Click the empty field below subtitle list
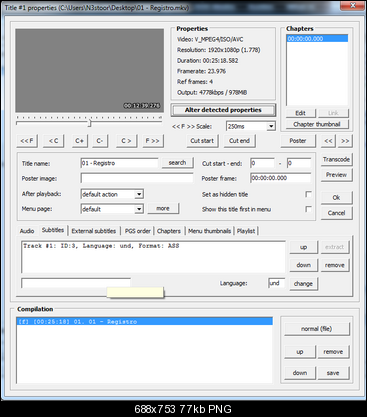This screenshot has height=417, width=367. click(76, 283)
